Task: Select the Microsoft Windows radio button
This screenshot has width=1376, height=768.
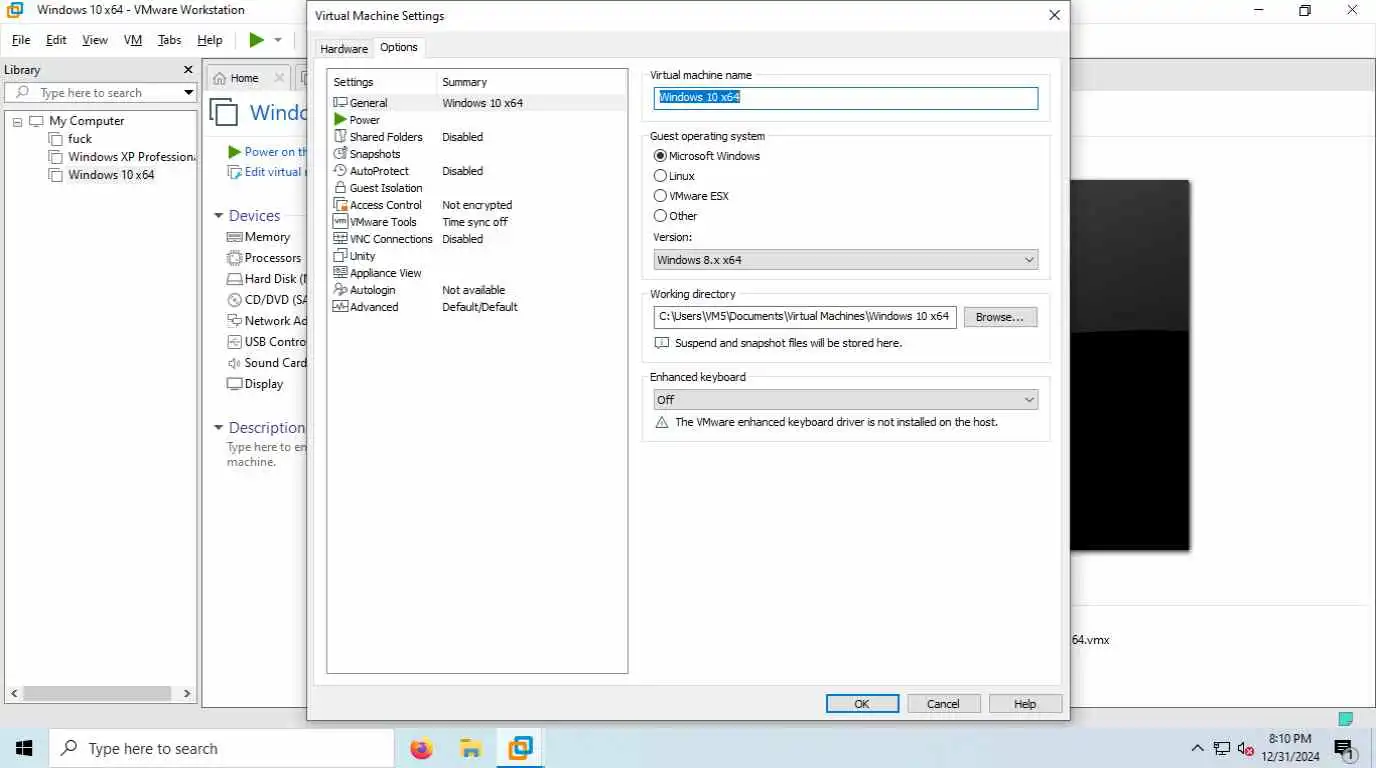Action: (x=660, y=156)
